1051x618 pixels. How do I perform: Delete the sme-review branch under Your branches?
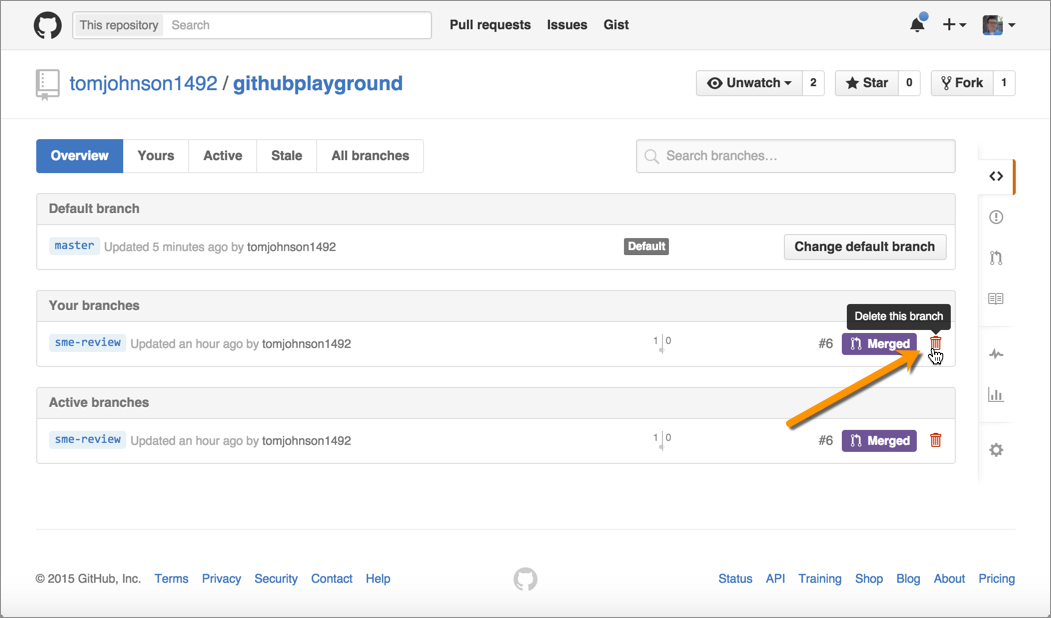pos(936,344)
